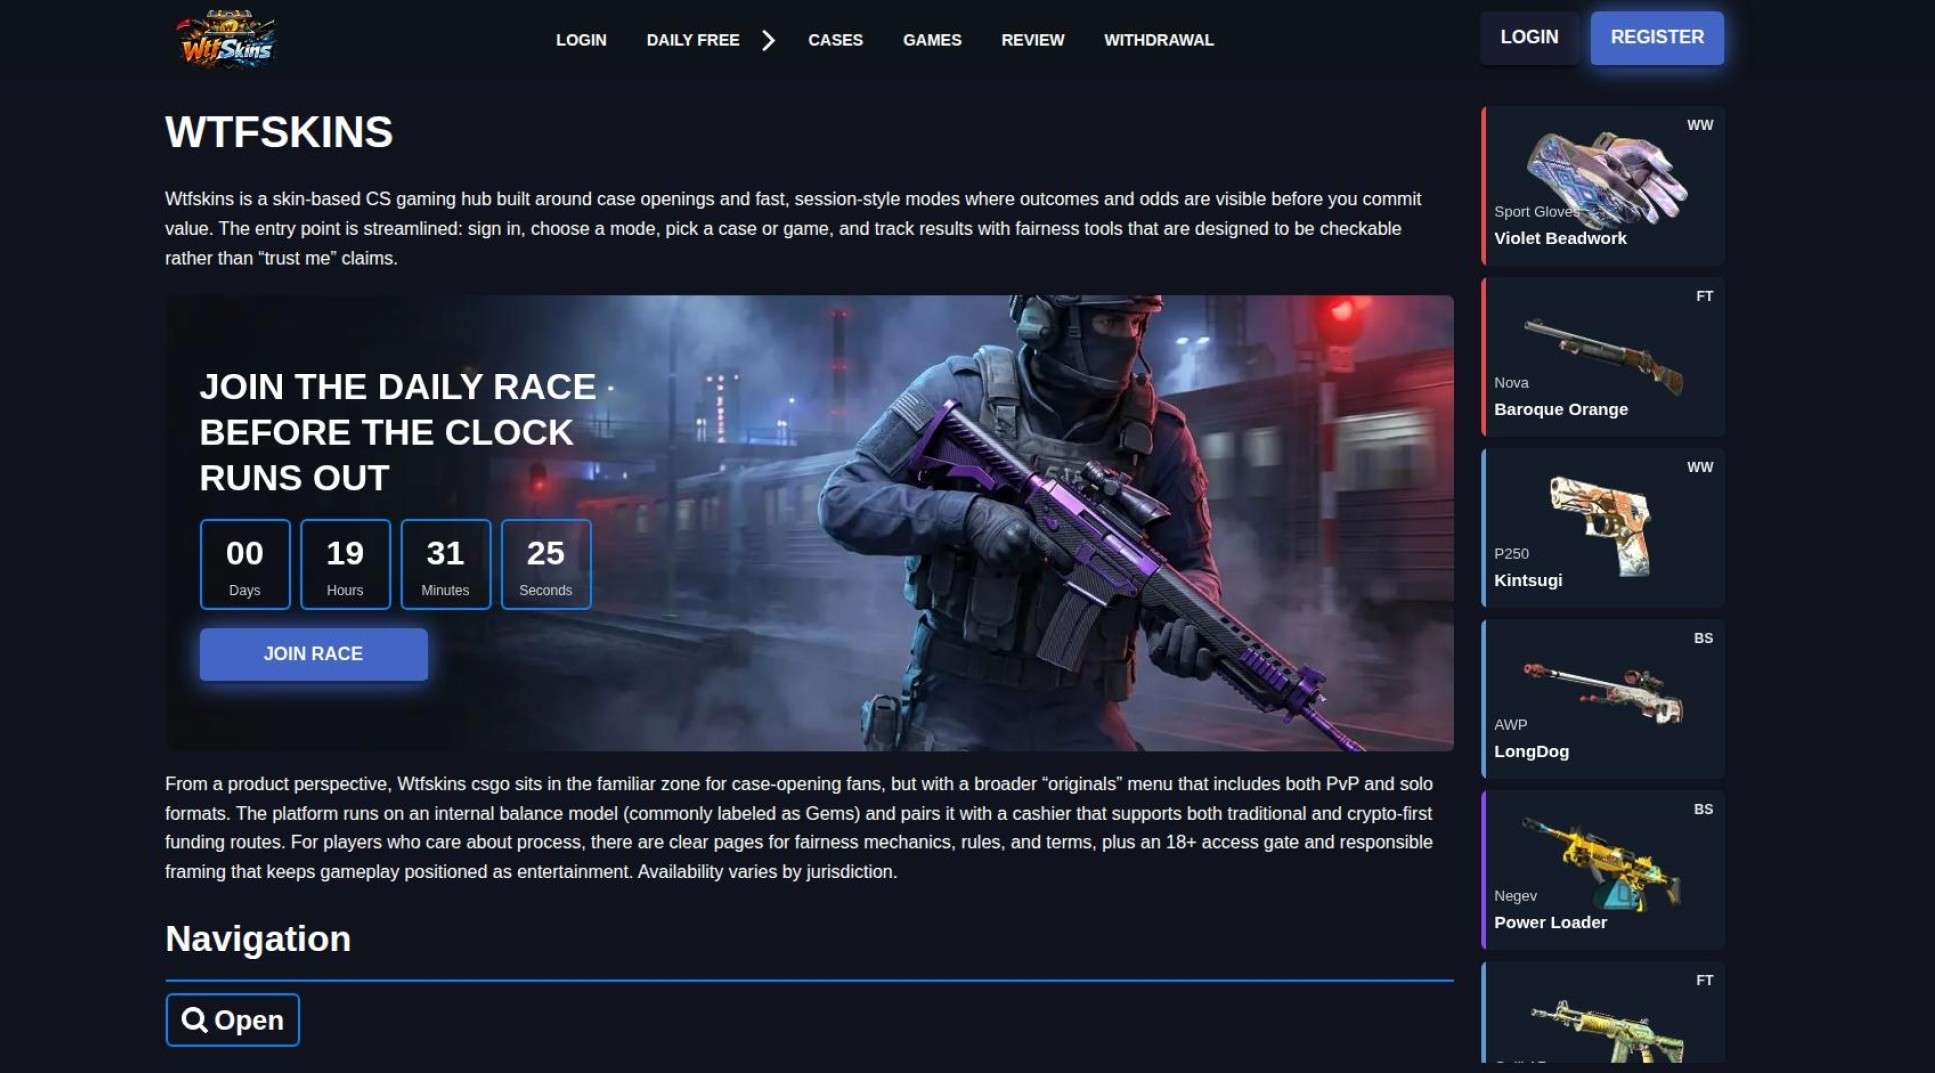Click the blue REGISTER button
The image size is (1935, 1073).
1657,38
